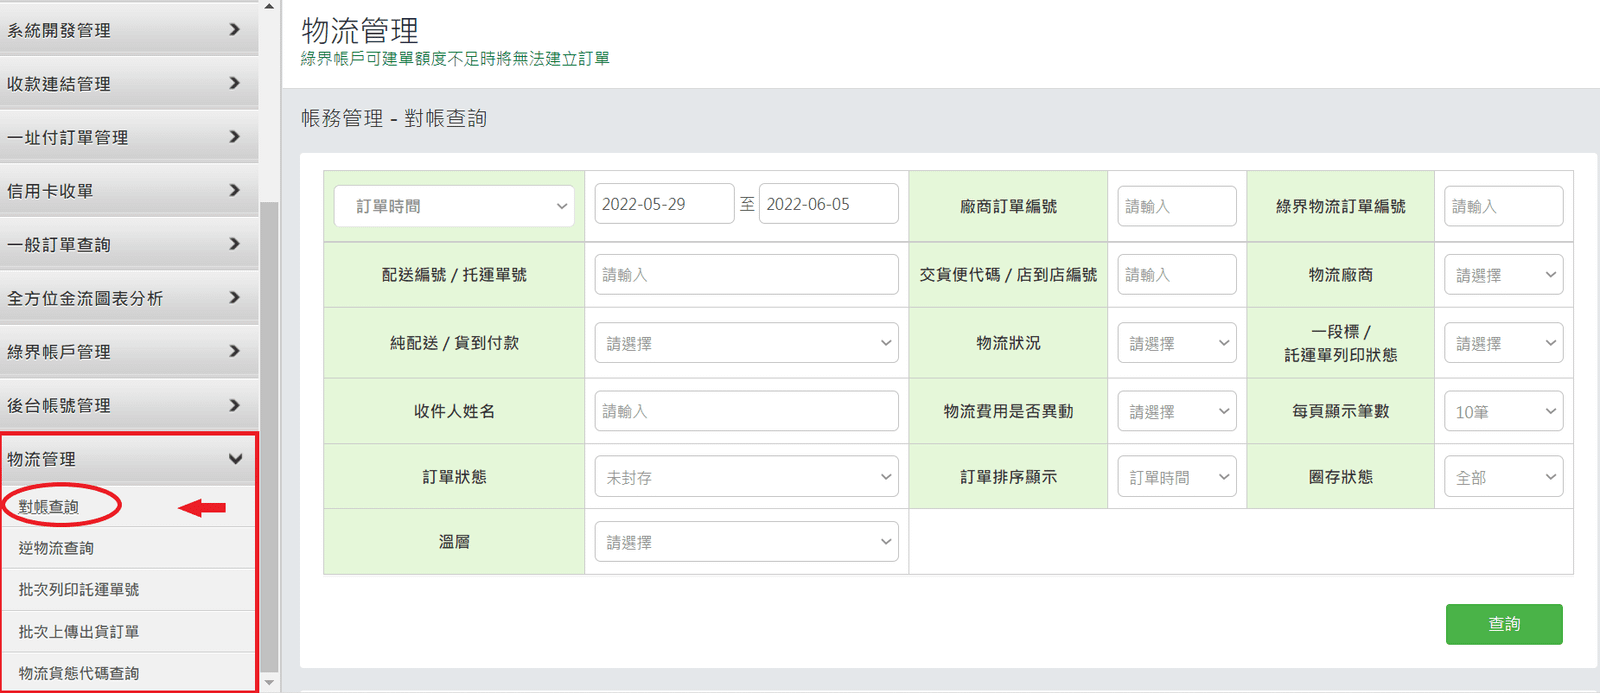Open the 溫層 dropdown
Image resolution: width=1600 pixels, height=693 pixels.
(x=746, y=542)
